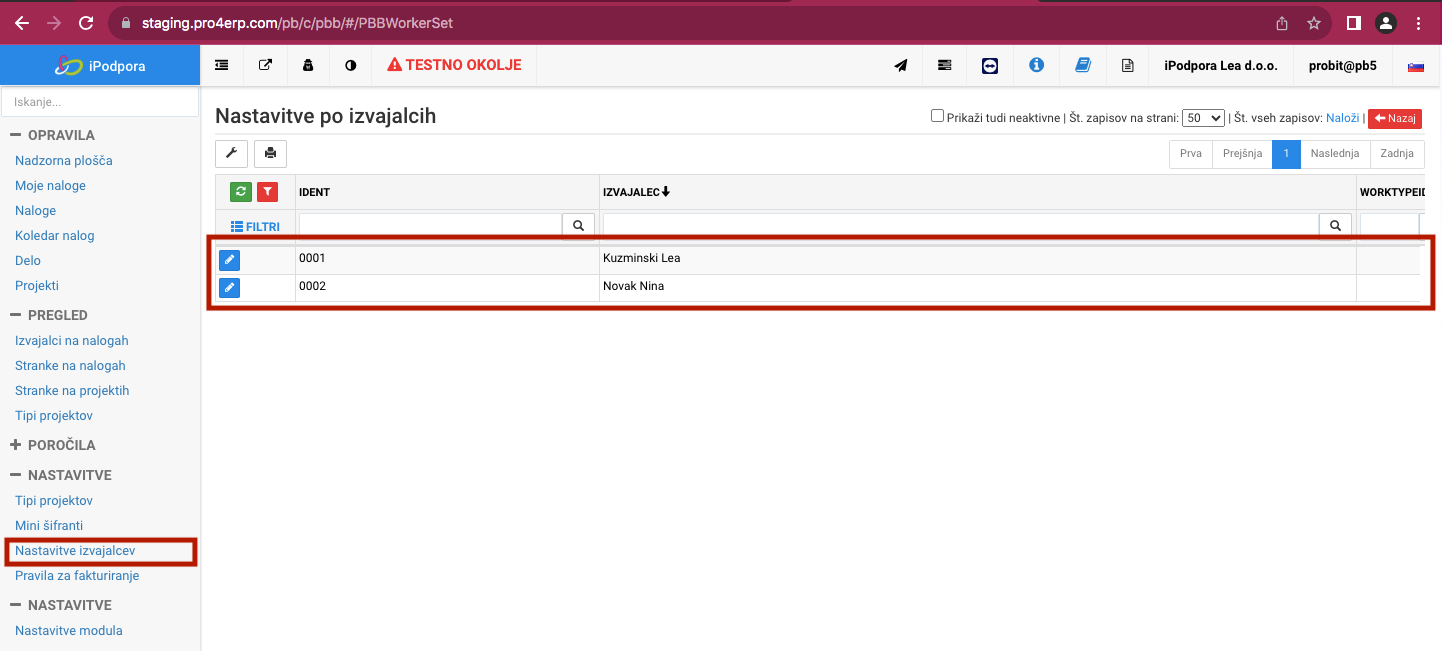Image resolution: width=1442 pixels, height=651 pixels.
Task: Click the document icon in header
Action: point(1128,65)
